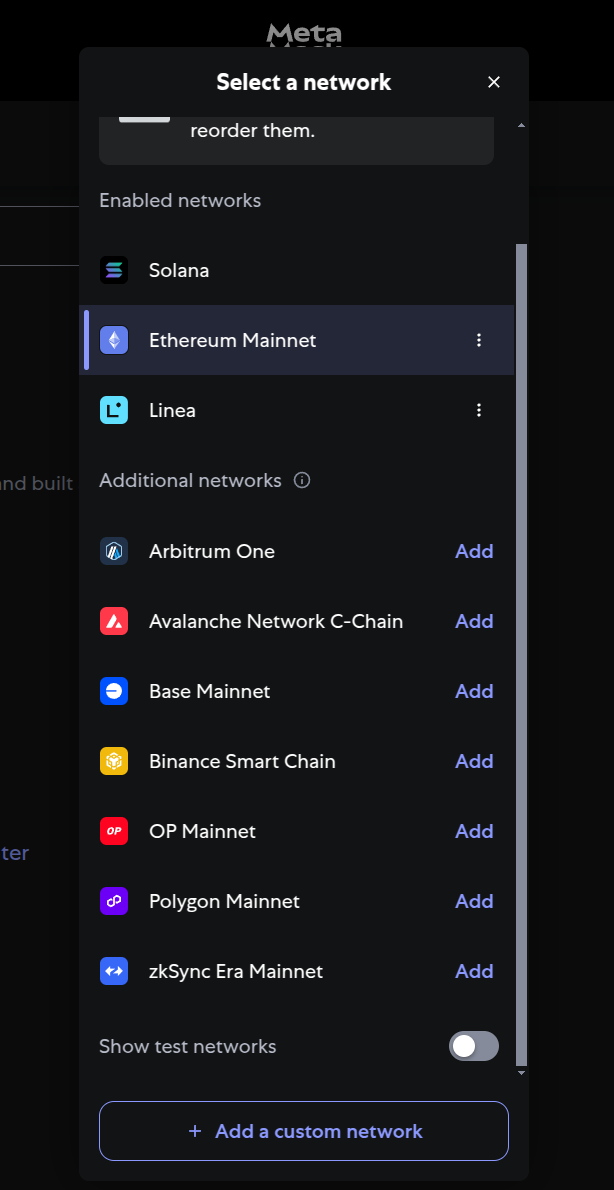This screenshot has height=1190, width=614.
Task: Select the Linea network row
Action: pyautogui.click(x=297, y=410)
